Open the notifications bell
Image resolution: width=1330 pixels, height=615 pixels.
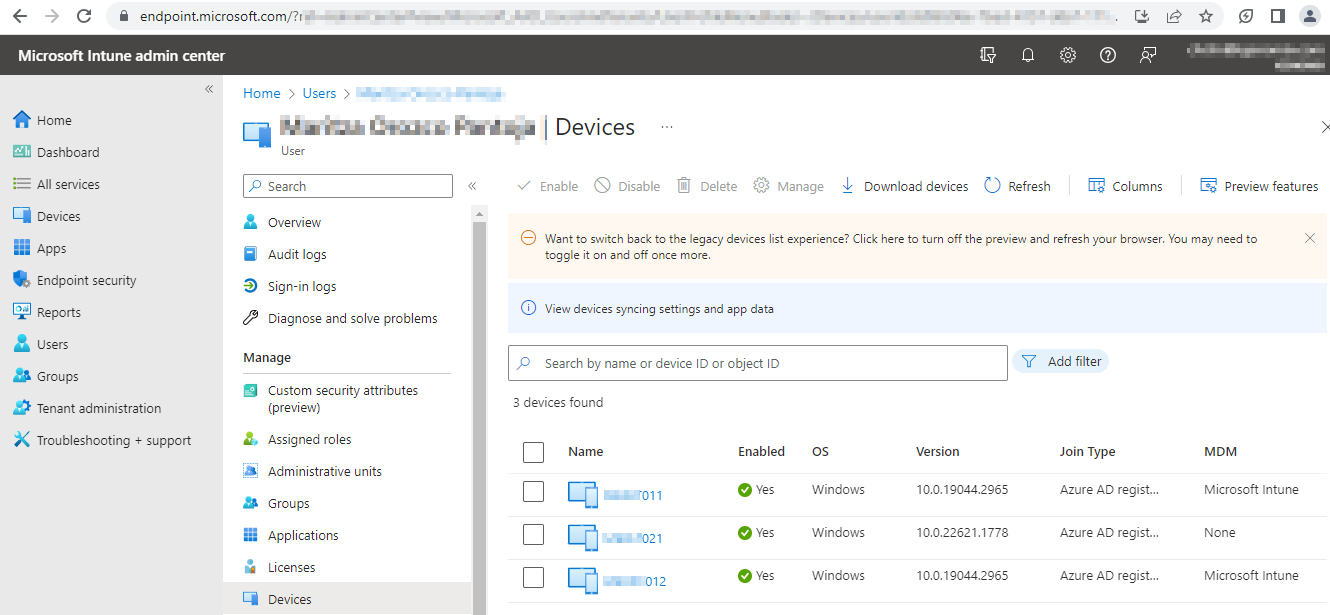pyautogui.click(x=1028, y=56)
